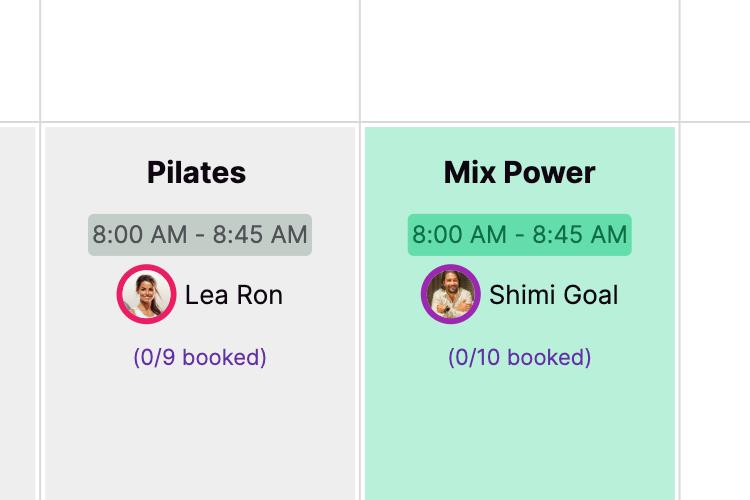Click Shimi Goal's instructor avatar

[451, 294]
